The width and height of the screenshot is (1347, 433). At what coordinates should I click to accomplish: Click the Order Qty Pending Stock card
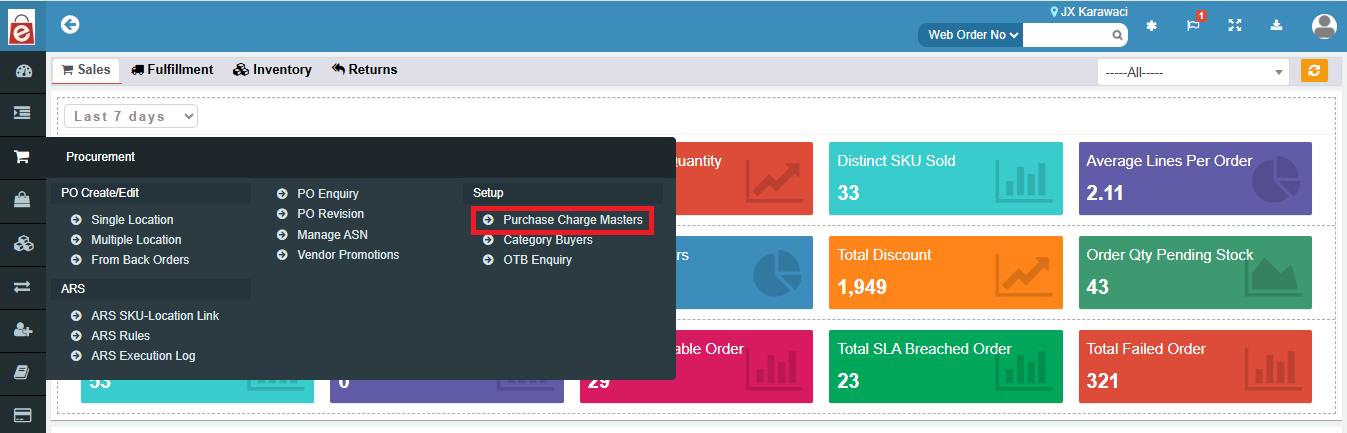(1195, 272)
